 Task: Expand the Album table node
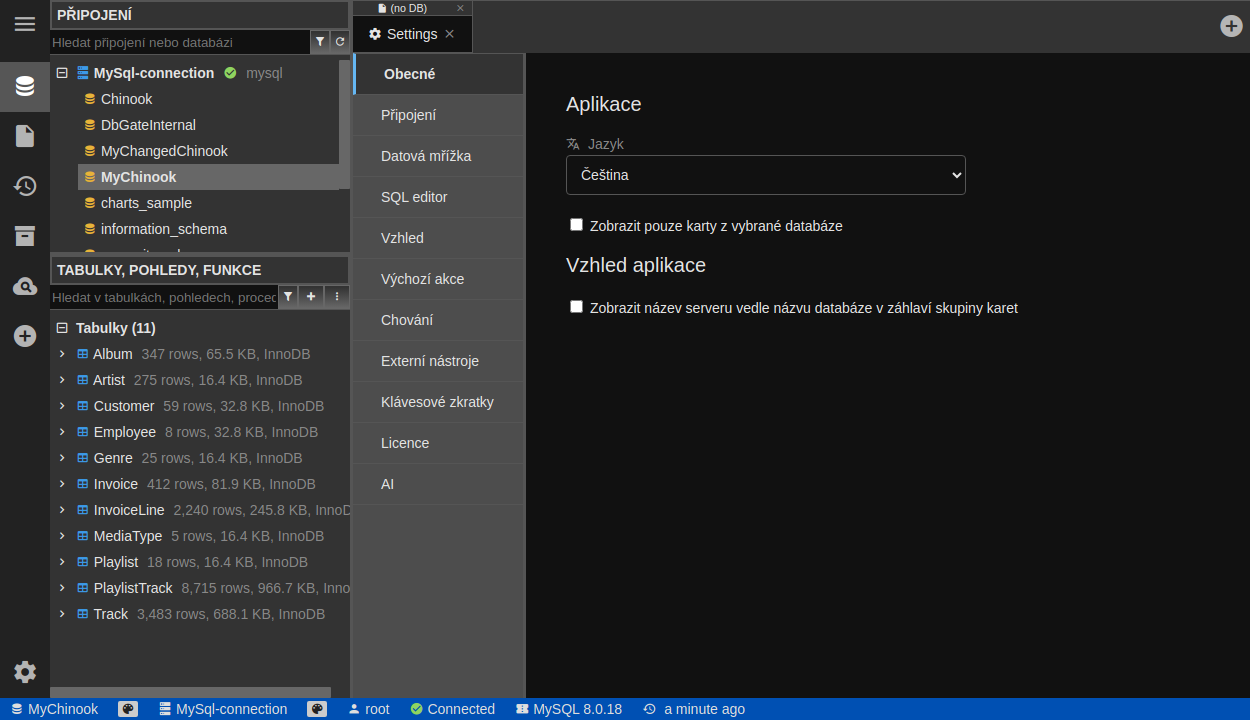[62, 354]
